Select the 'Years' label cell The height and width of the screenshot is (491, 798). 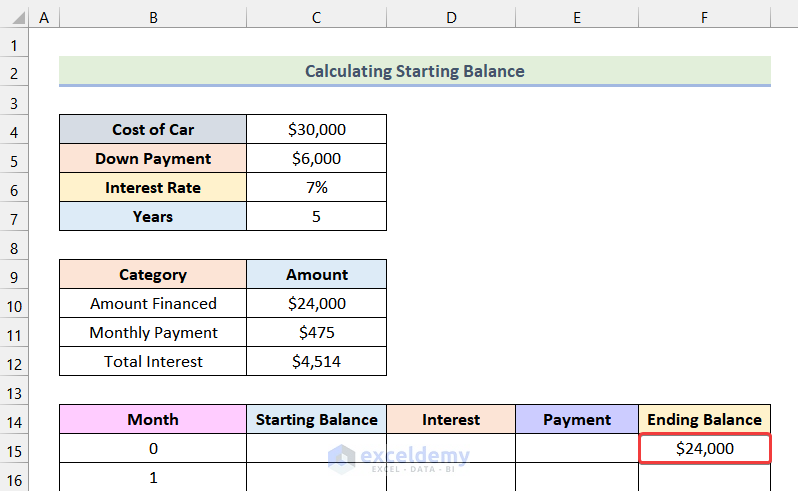click(x=153, y=216)
